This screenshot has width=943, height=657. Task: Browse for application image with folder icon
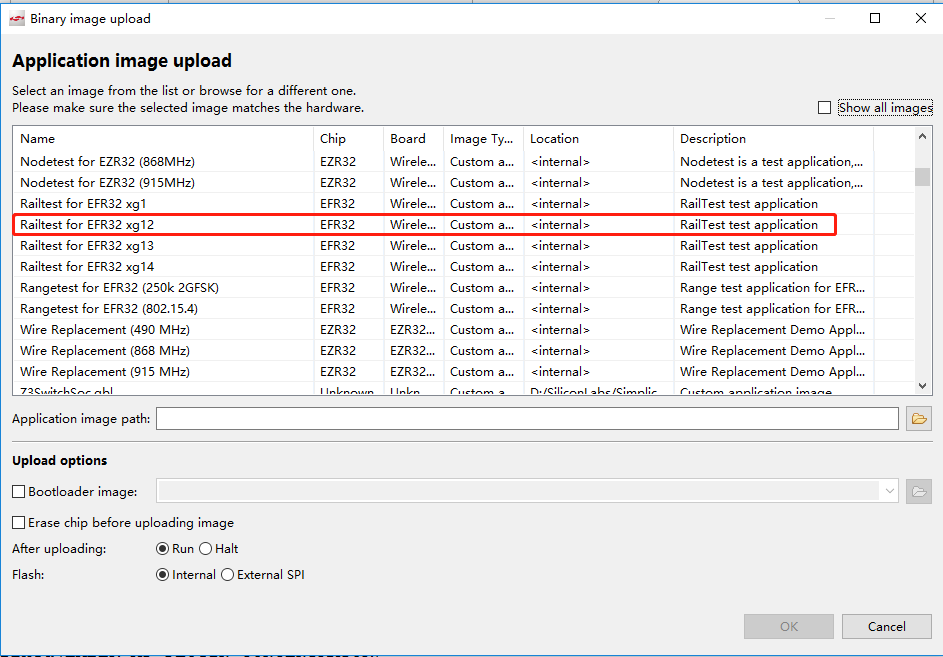[918, 419]
